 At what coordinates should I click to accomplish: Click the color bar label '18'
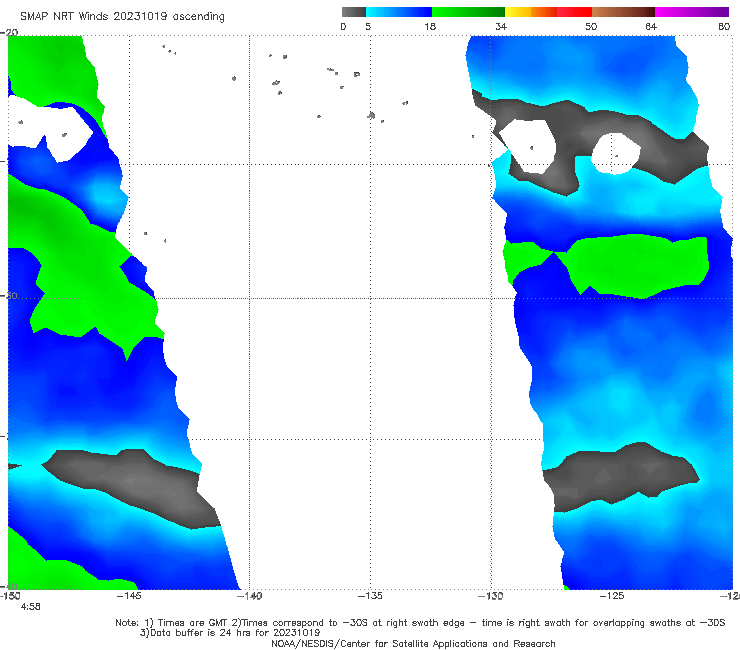(x=430, y=26)
